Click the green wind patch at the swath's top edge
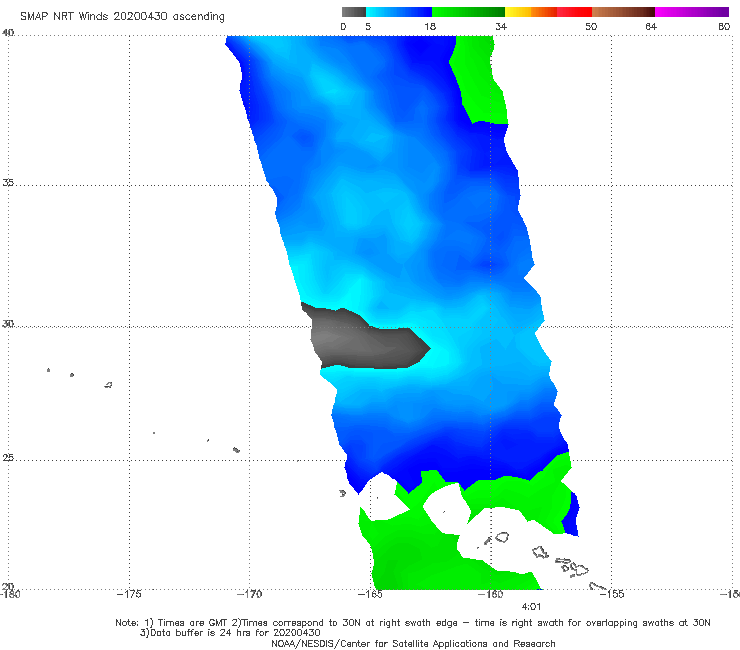The height and width of the screenshot is (650, 740). point(479,78)
